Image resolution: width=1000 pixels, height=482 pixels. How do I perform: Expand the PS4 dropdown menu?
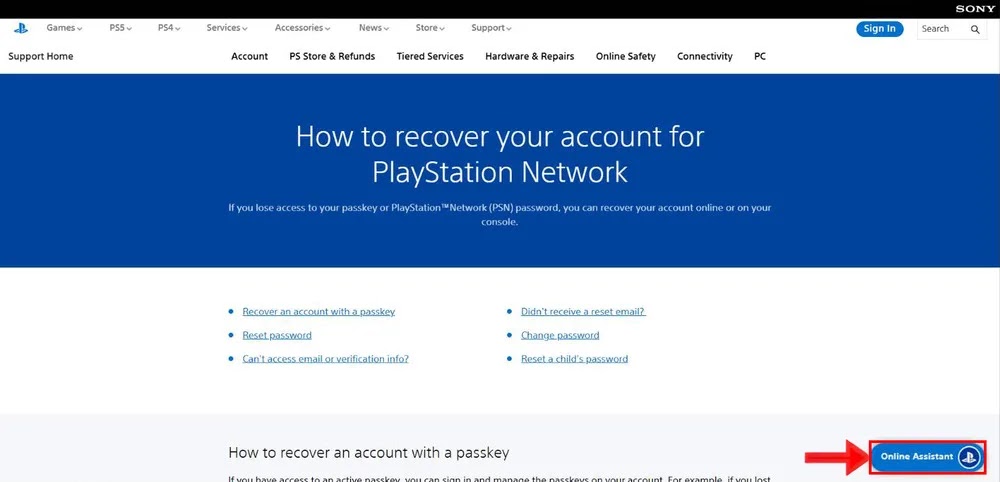pos(169,28)
